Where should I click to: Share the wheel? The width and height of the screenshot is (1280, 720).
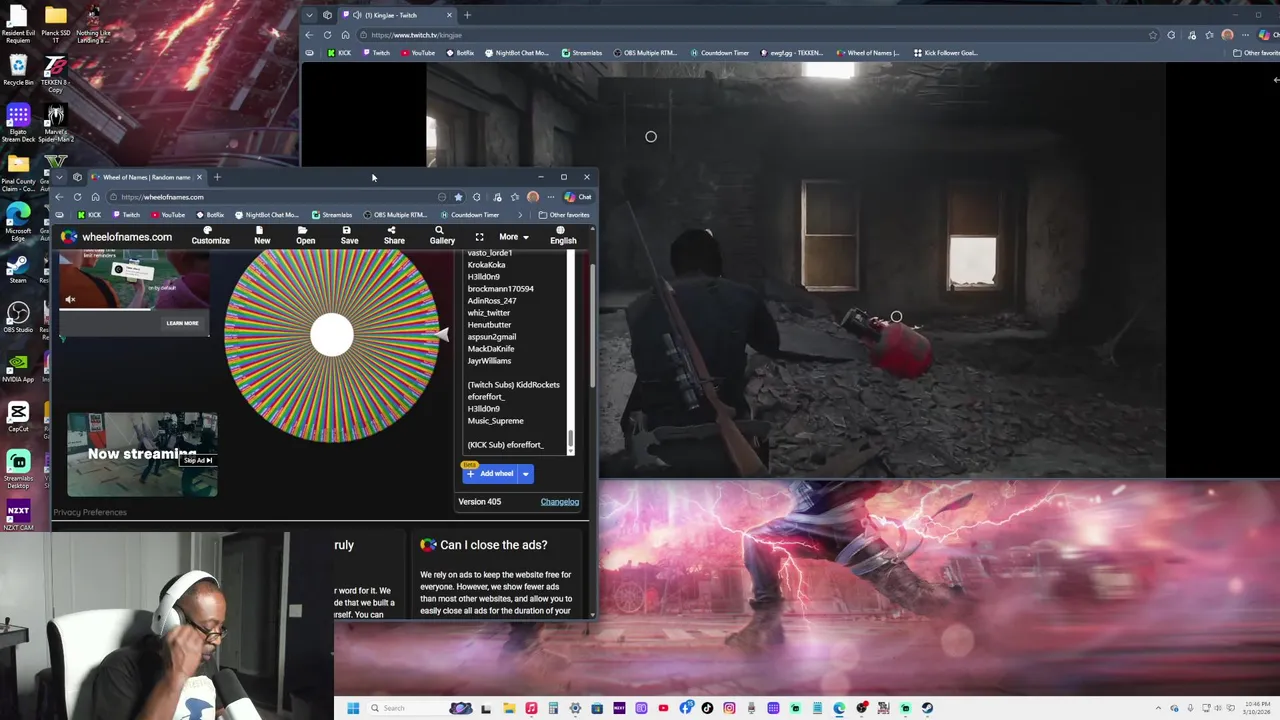(x=394, y=235)
